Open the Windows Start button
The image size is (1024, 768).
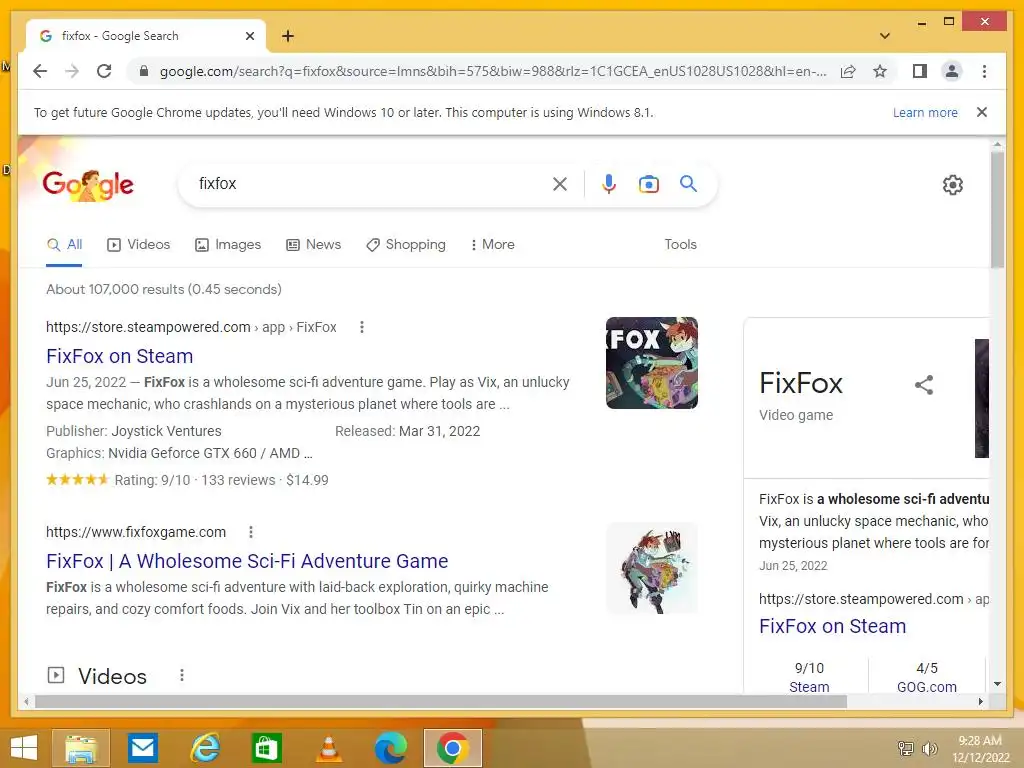(24, 748)
